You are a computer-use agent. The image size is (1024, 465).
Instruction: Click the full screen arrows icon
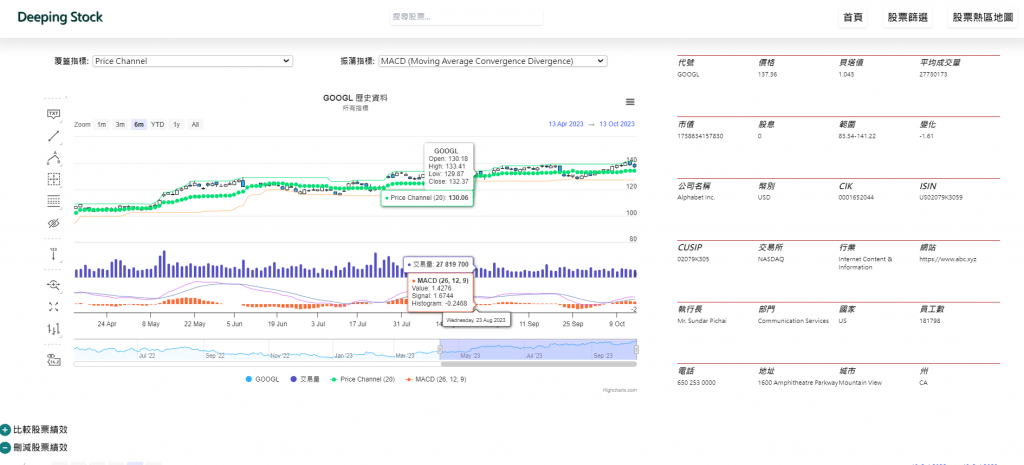click(x=54, y=306)
